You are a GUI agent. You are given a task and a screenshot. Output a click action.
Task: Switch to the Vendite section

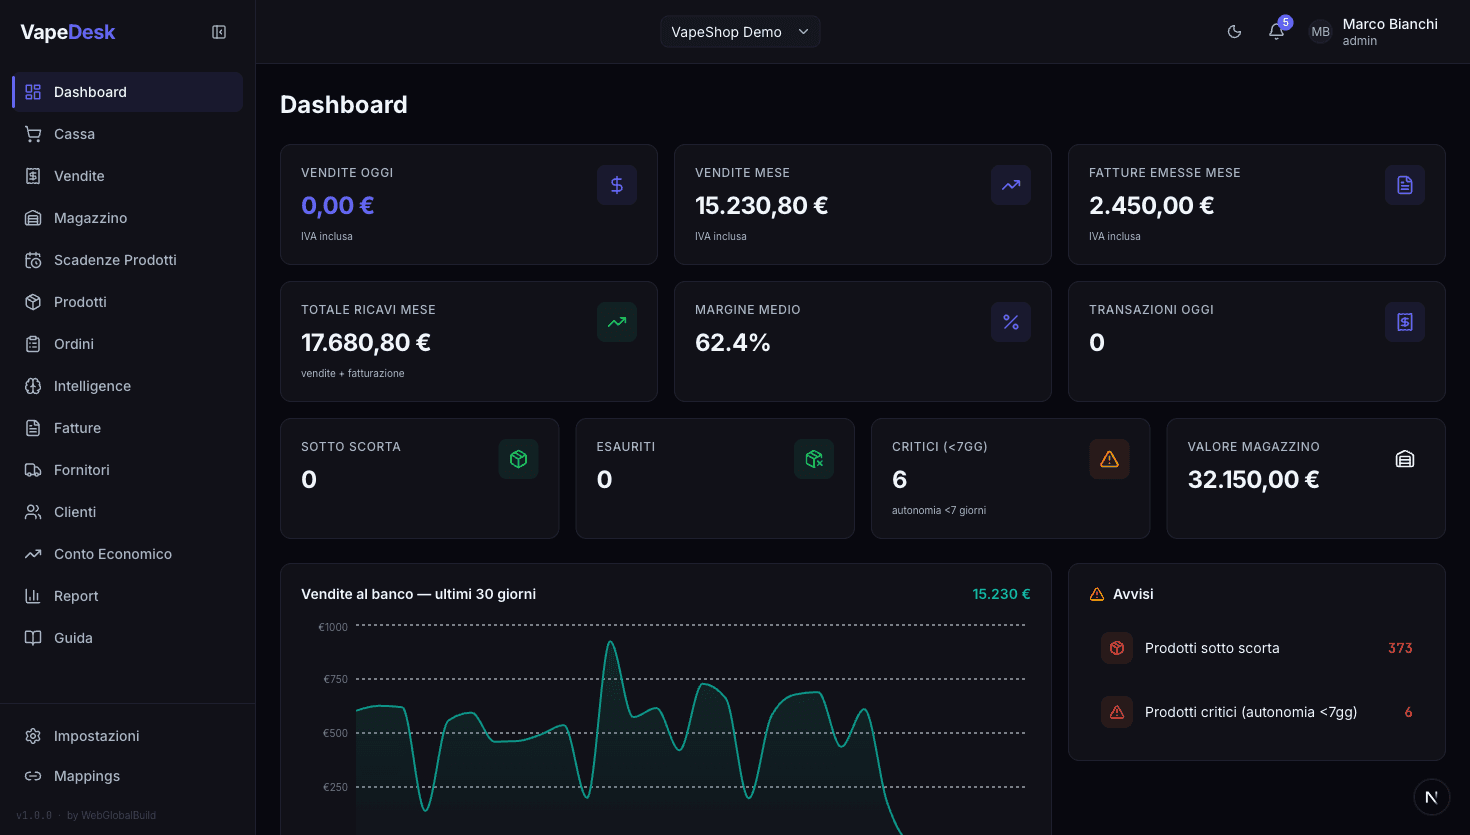pyautogui.click(x=79, y=175)
